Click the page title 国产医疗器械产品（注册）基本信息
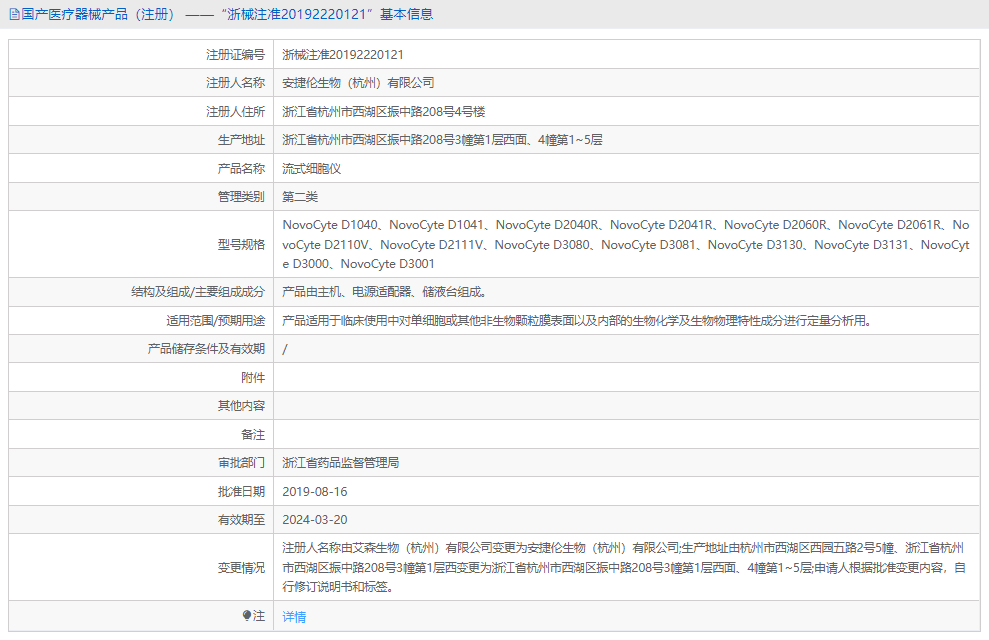 tap(227, 15)
